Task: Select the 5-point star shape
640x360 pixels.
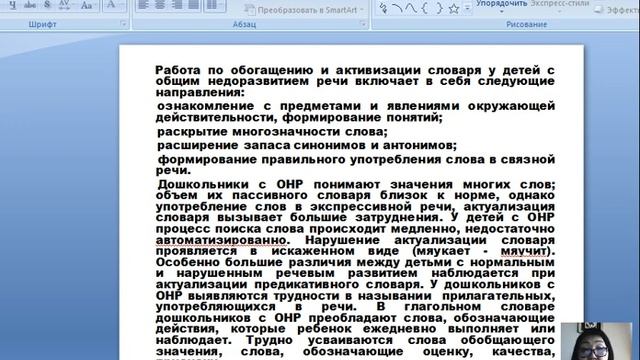Action: pos(453,9)
